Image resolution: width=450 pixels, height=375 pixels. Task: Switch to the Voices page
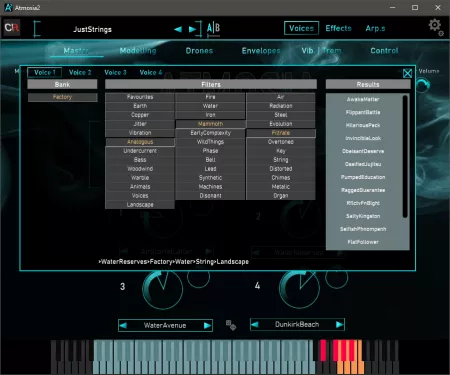[301, 28]
